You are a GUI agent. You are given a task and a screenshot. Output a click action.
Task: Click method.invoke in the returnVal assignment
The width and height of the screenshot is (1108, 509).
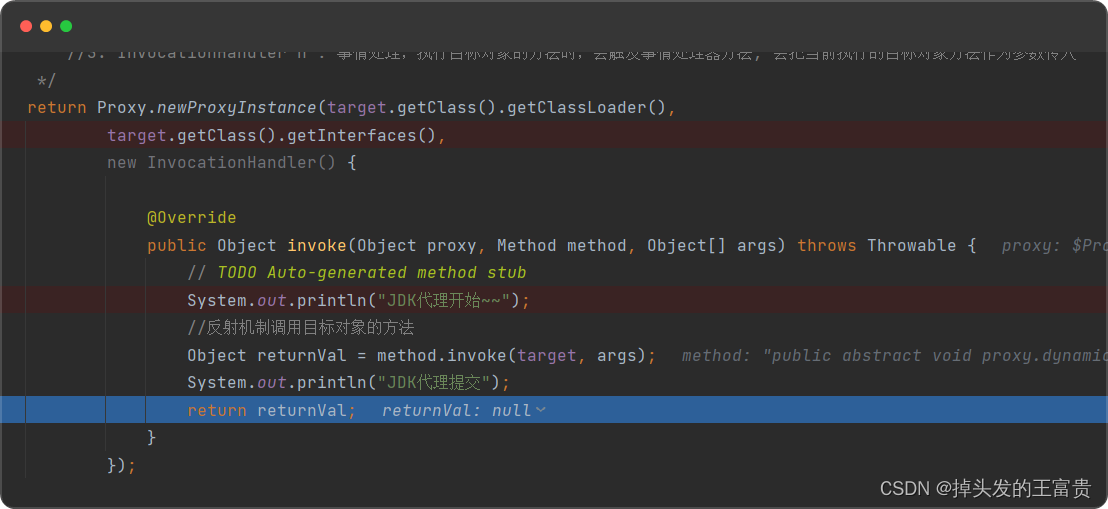coord(442,356)
